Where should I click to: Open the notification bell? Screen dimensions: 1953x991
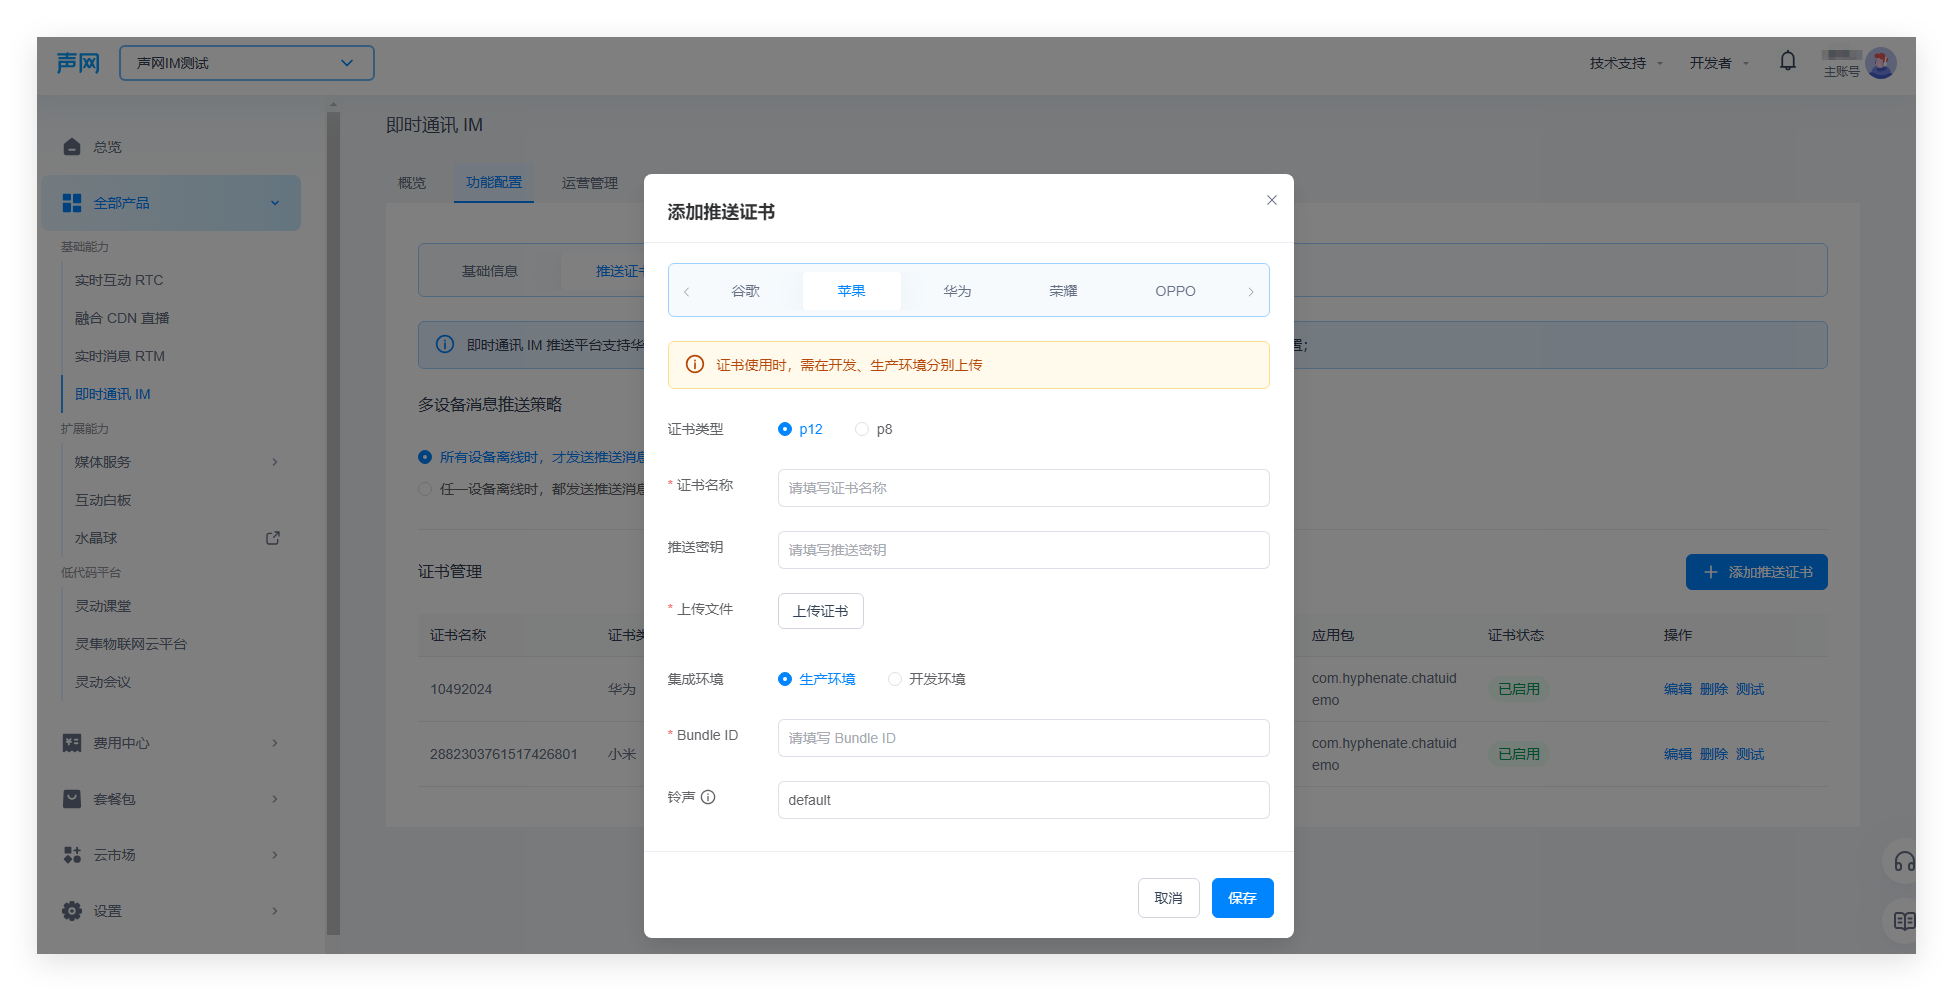coord(1788,61)
